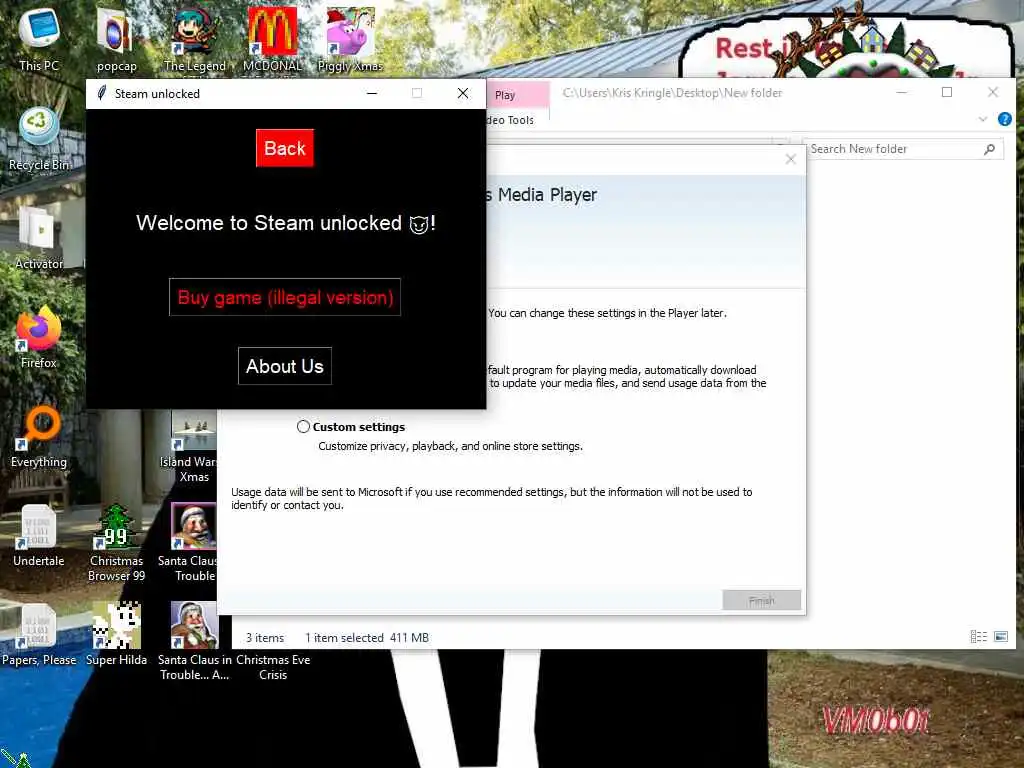The image size is (1024, 768).
Task: Click the '3 items' status bar text
Action: tap(264, 637)
